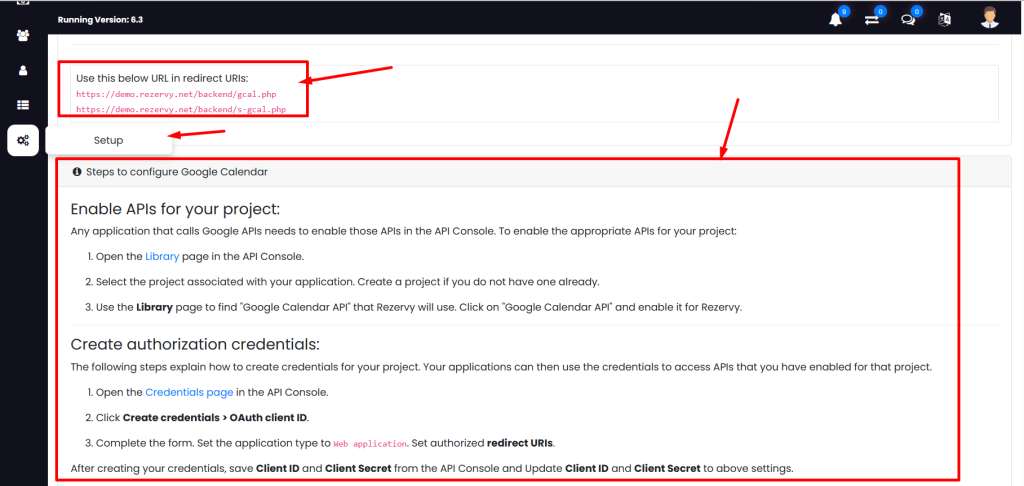1024x486 pixels.
Task: Click the 'Steps to configure Google Calendar' header
Action: (x=176, y=172)
